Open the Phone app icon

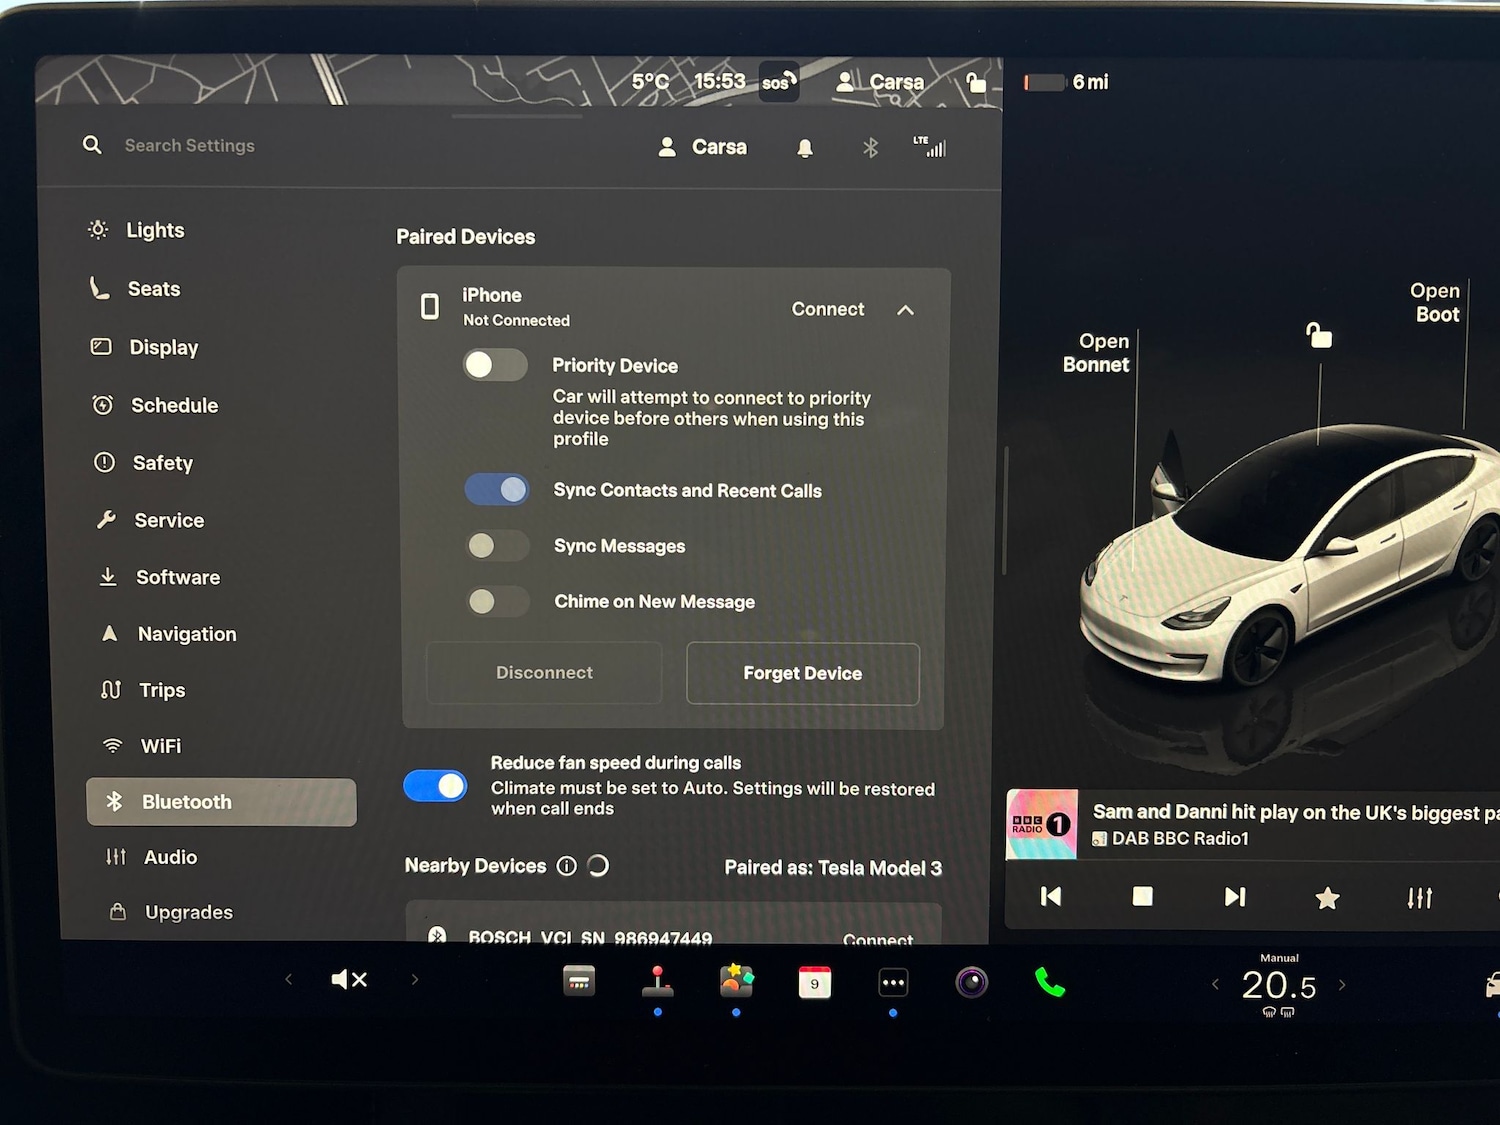coord(1050,983)
